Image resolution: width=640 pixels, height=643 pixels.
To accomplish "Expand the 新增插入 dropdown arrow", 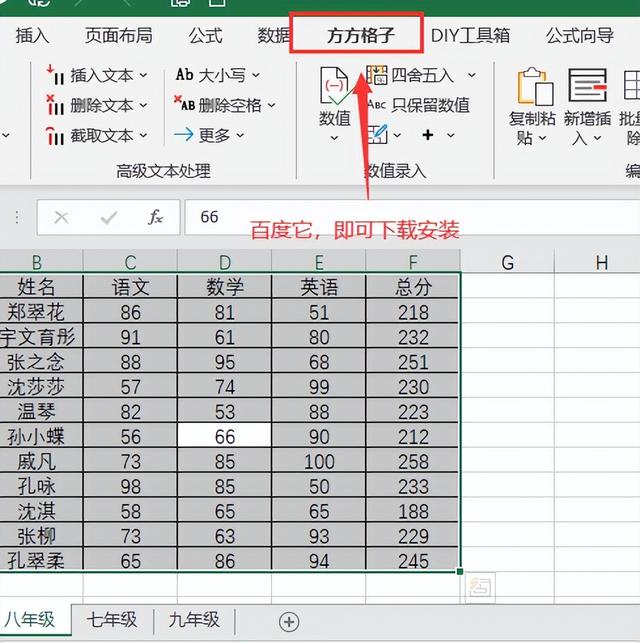I will (597, 138).
